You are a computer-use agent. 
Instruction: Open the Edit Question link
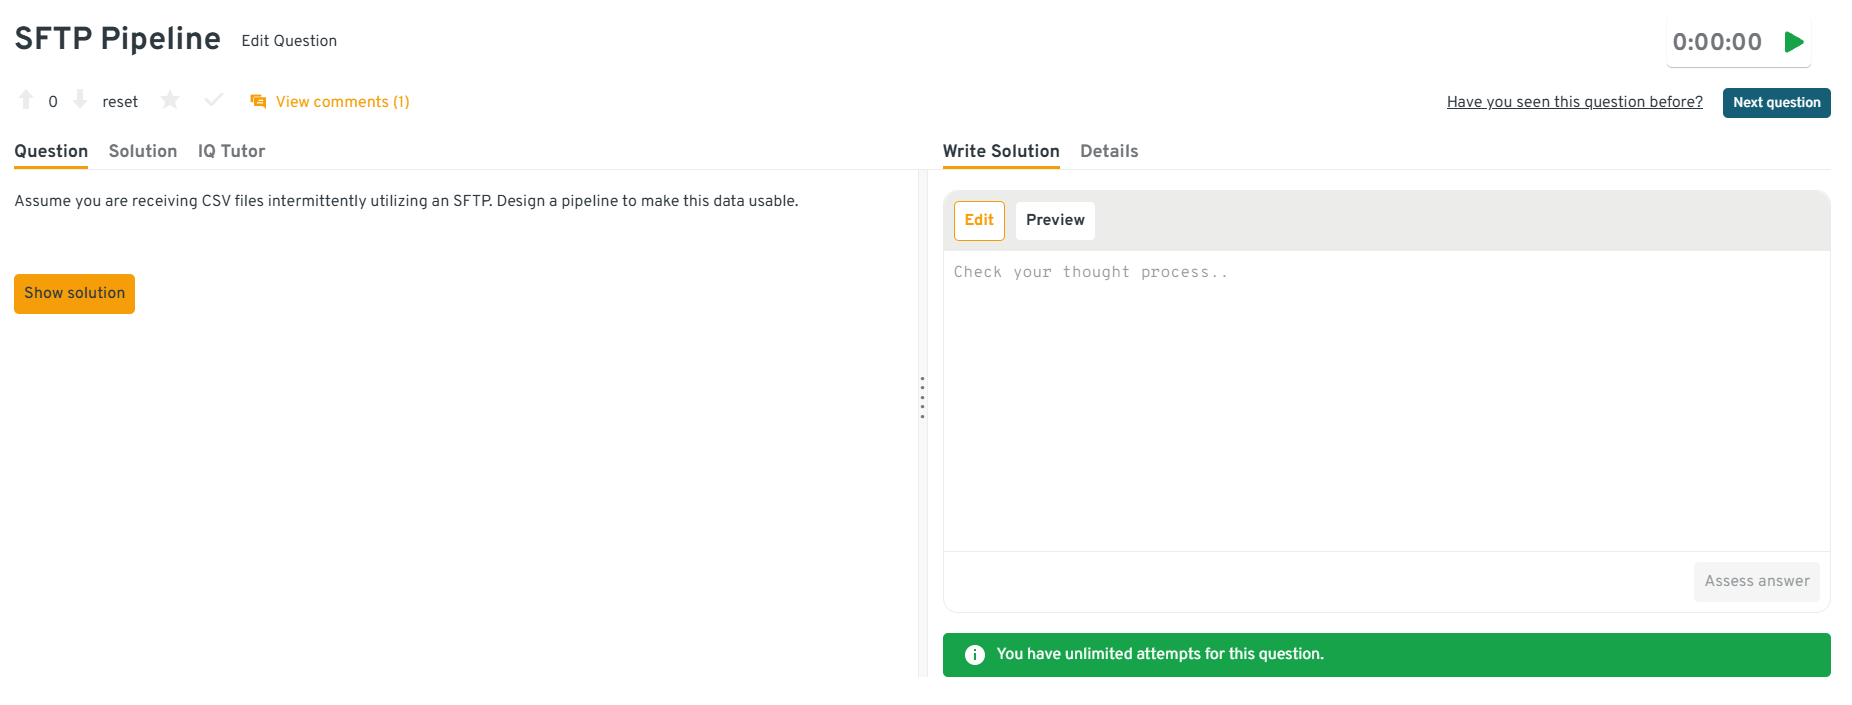[x=289, y=41]
